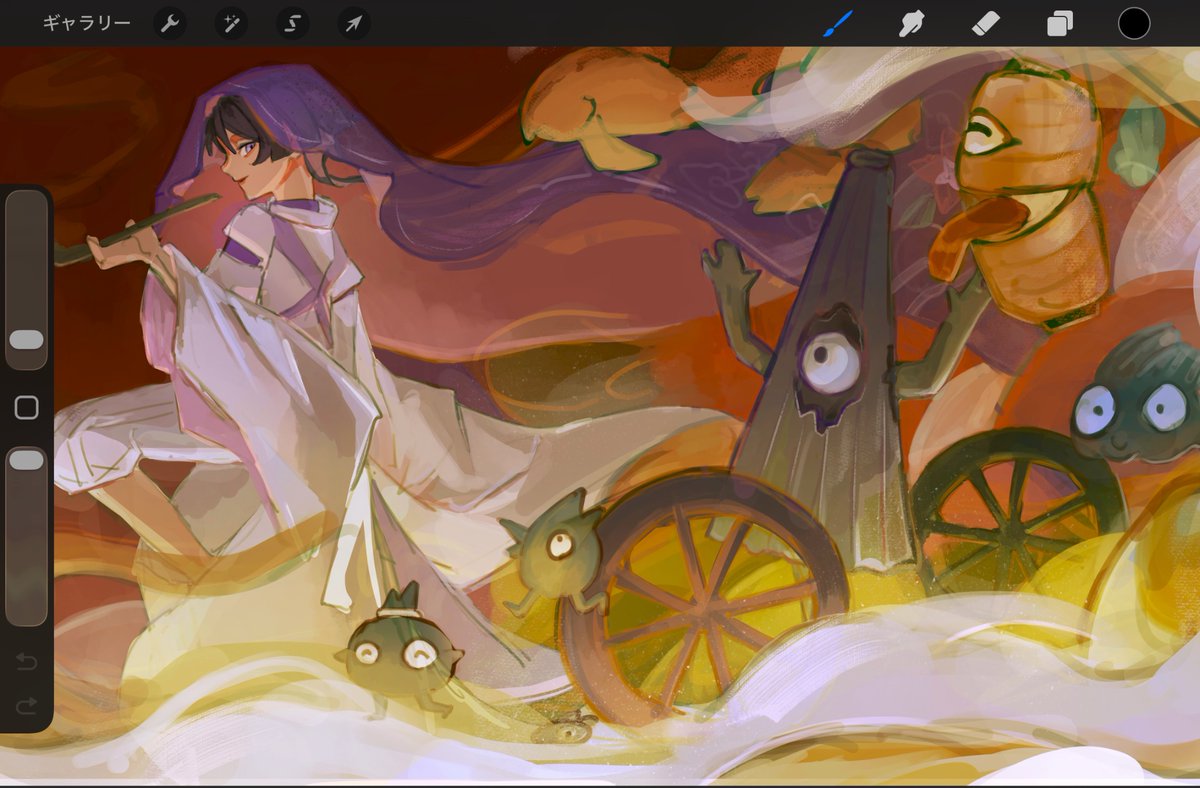
Task: Click the brush size slider handle
Action: click(26, 340)
